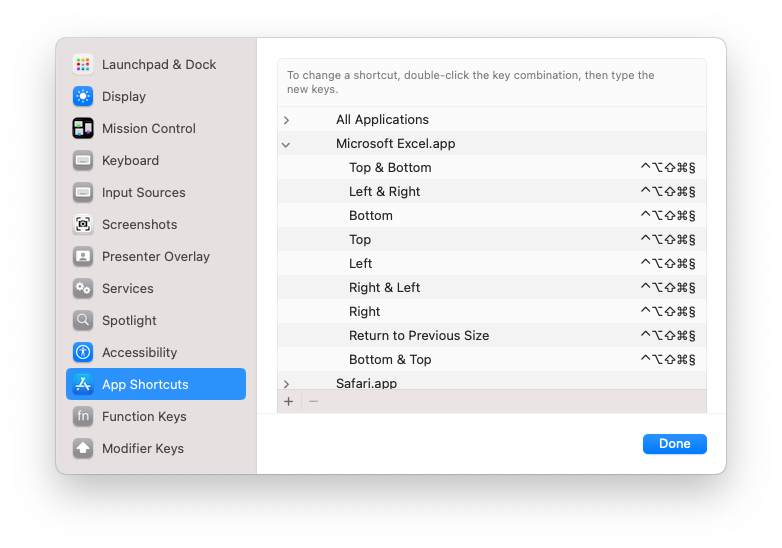The image size is (782, 548).
Task: Select the Return to Previous Size row
Action: click(x=492, y=336)
